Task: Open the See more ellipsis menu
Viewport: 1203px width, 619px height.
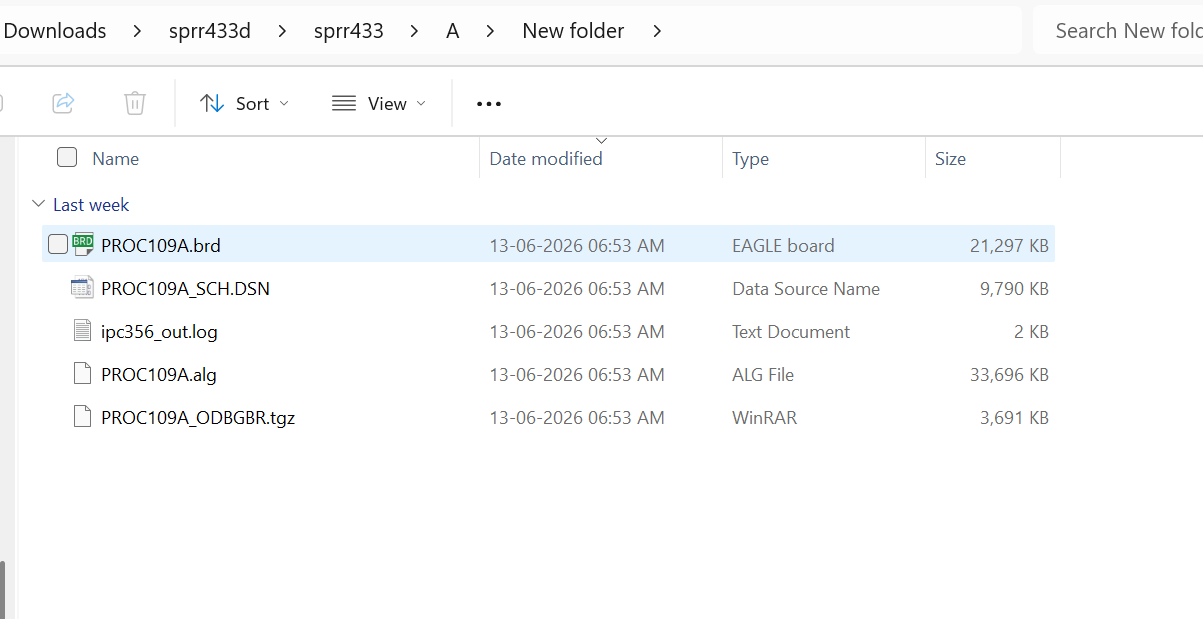Action: [x=488, y=104]
